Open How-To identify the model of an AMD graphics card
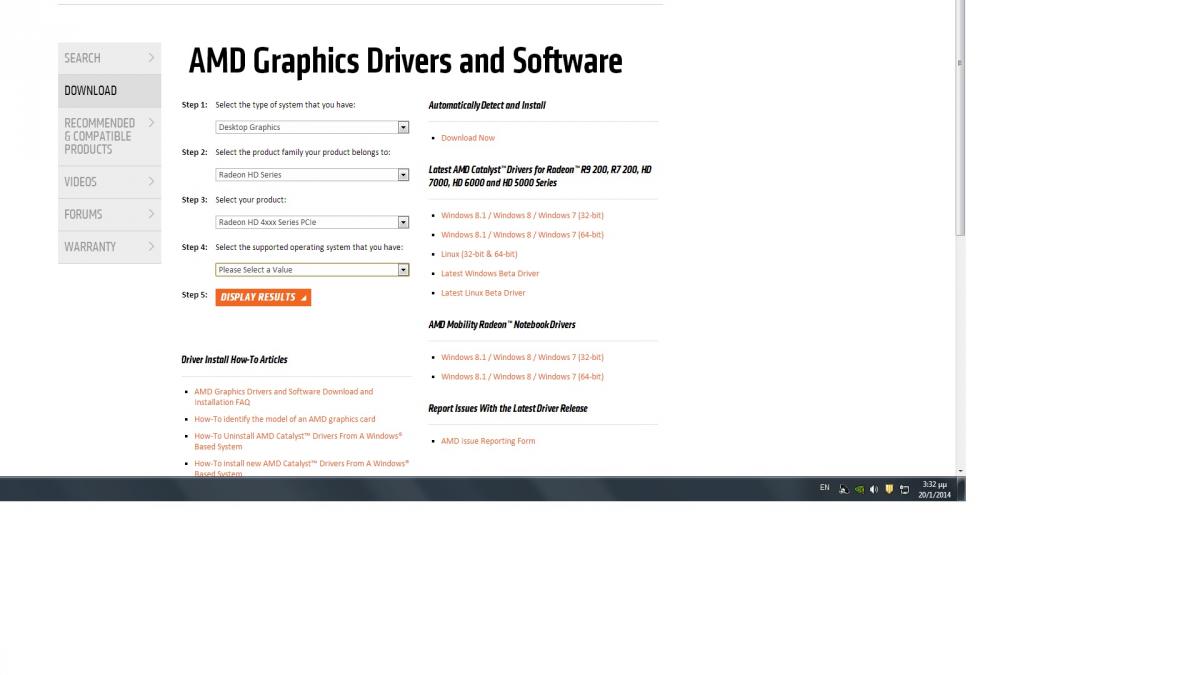 [285, 419]
